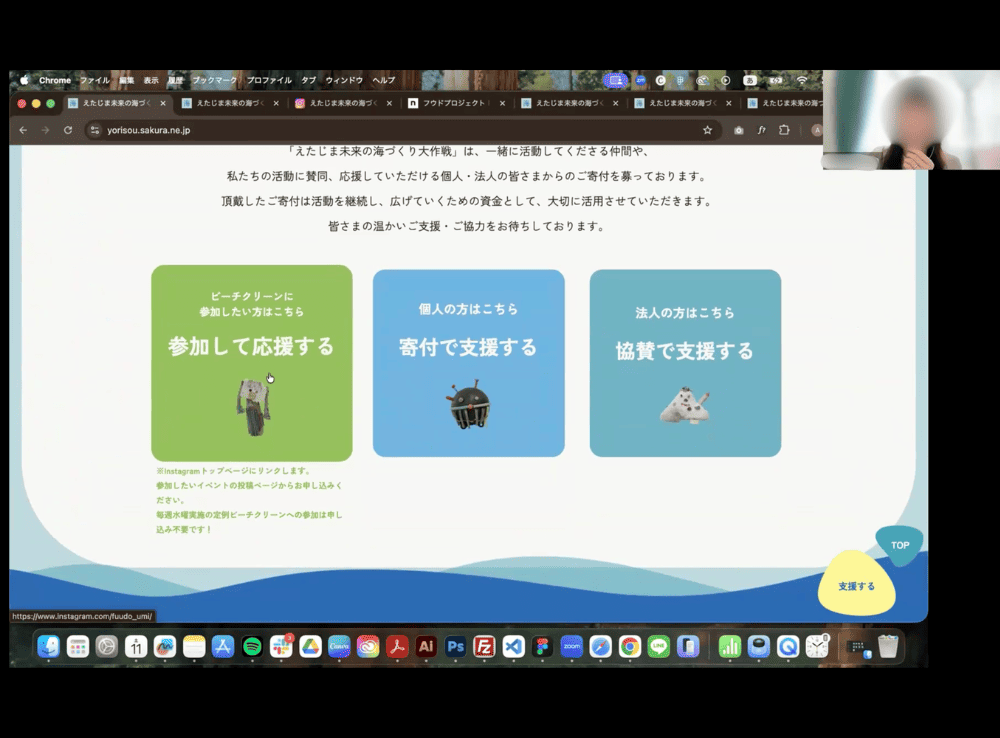Open the blue 寄付で支援する card
The image size is (1000, 738).
point(469,363)
